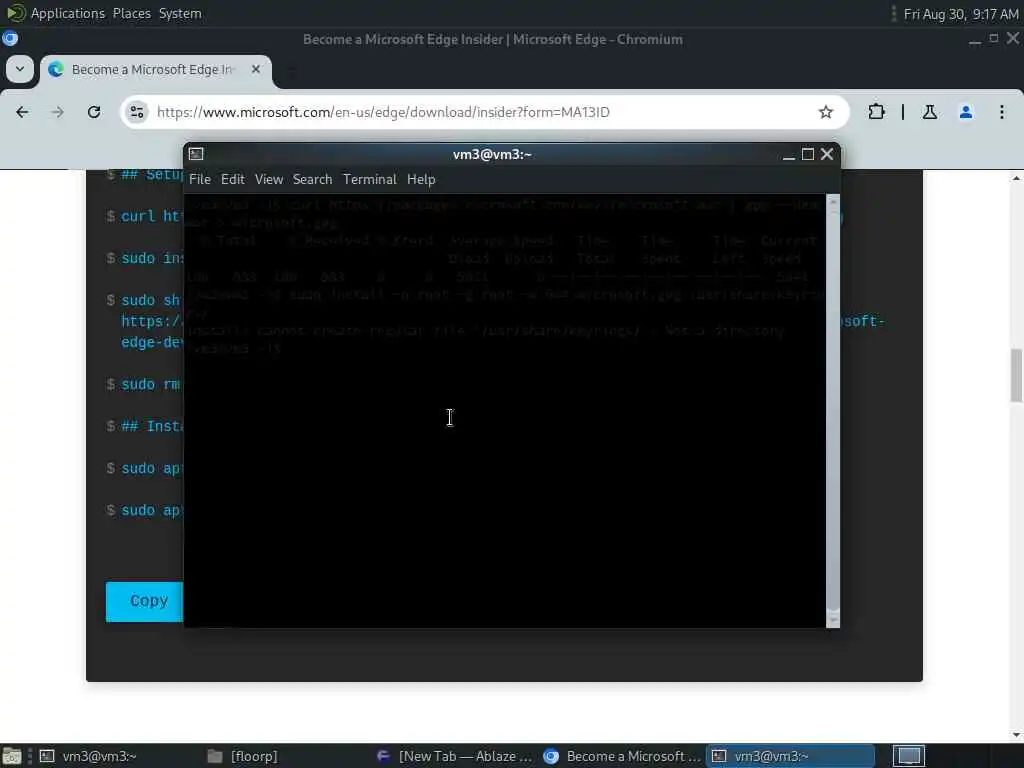Open the profile avatar icon

pos(966,112)
